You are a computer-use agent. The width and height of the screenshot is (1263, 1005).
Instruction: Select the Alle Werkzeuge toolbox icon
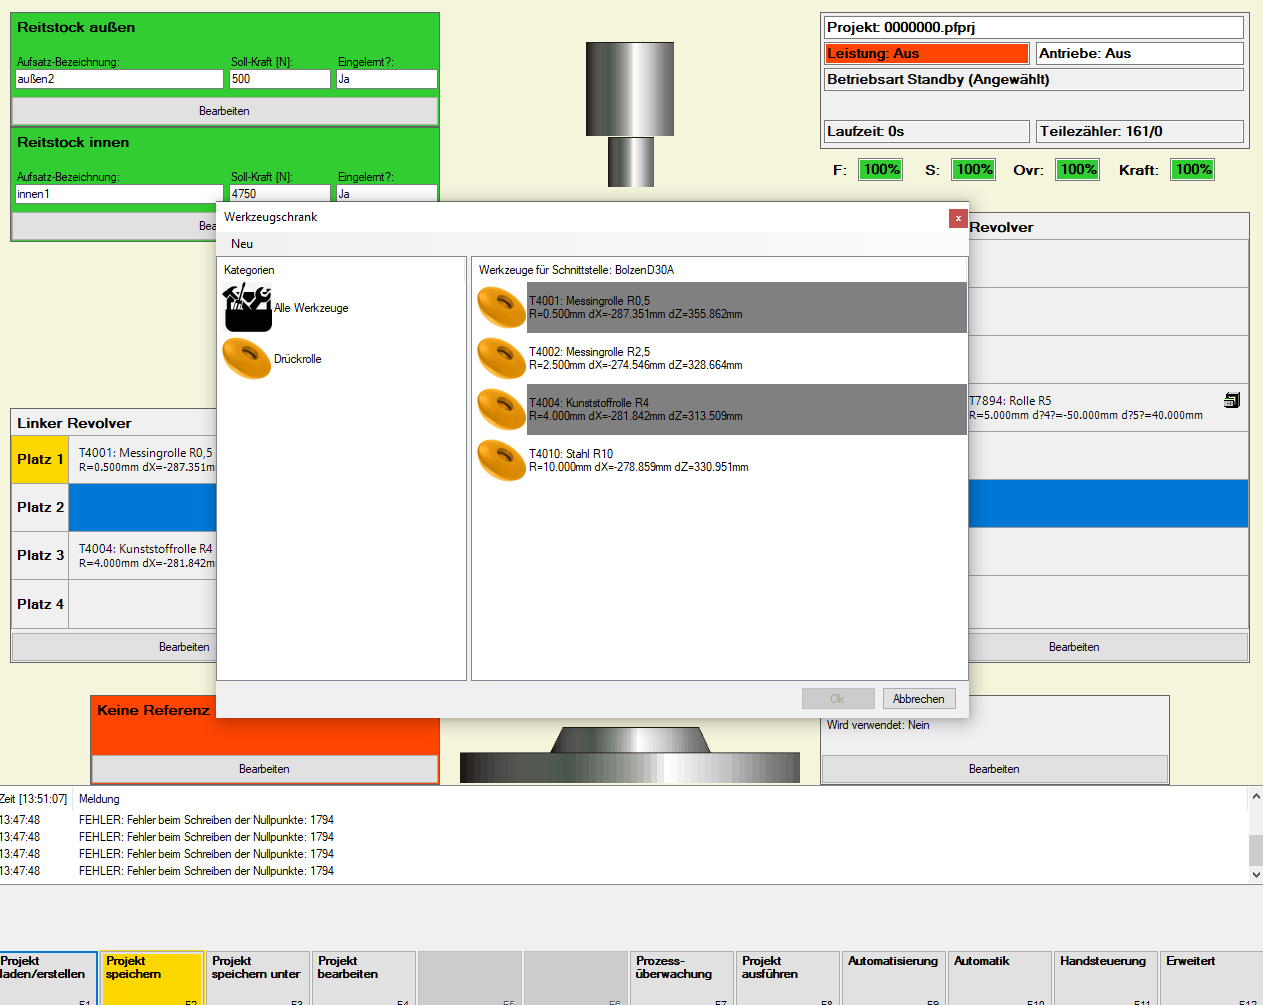[x=247, y=308]
